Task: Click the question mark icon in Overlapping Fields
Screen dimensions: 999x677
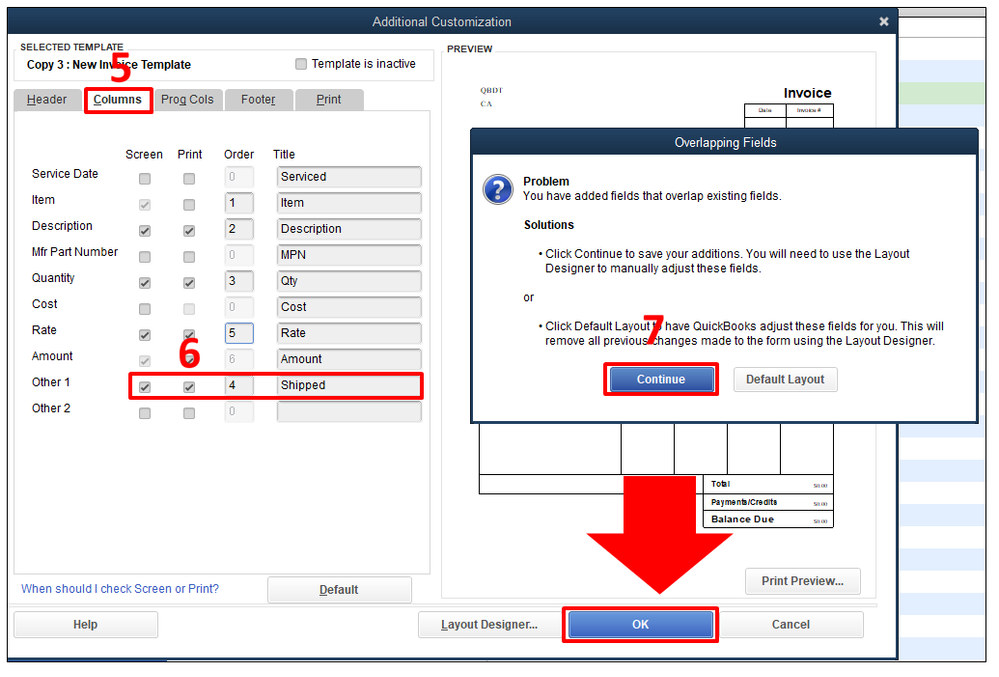Action: tap(498, 190)
